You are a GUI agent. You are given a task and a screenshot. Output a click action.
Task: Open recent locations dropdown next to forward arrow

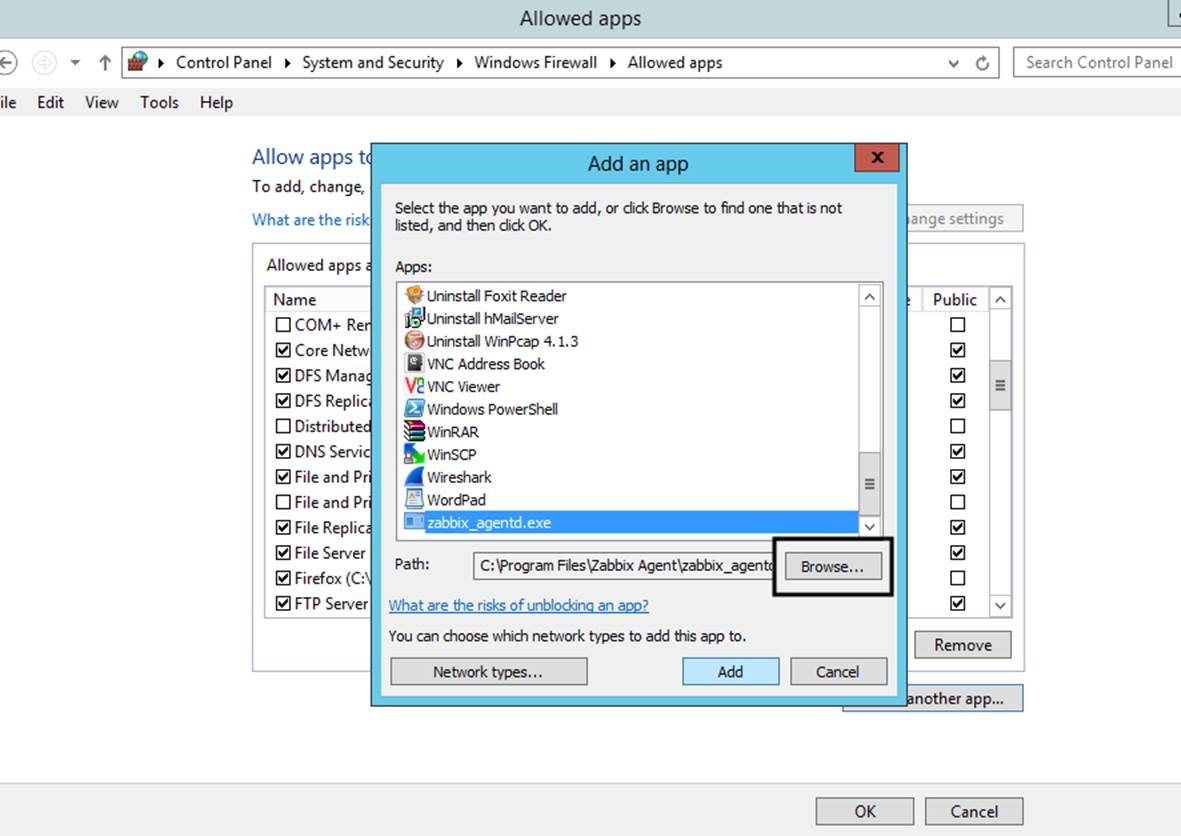(x=75, y=63)
